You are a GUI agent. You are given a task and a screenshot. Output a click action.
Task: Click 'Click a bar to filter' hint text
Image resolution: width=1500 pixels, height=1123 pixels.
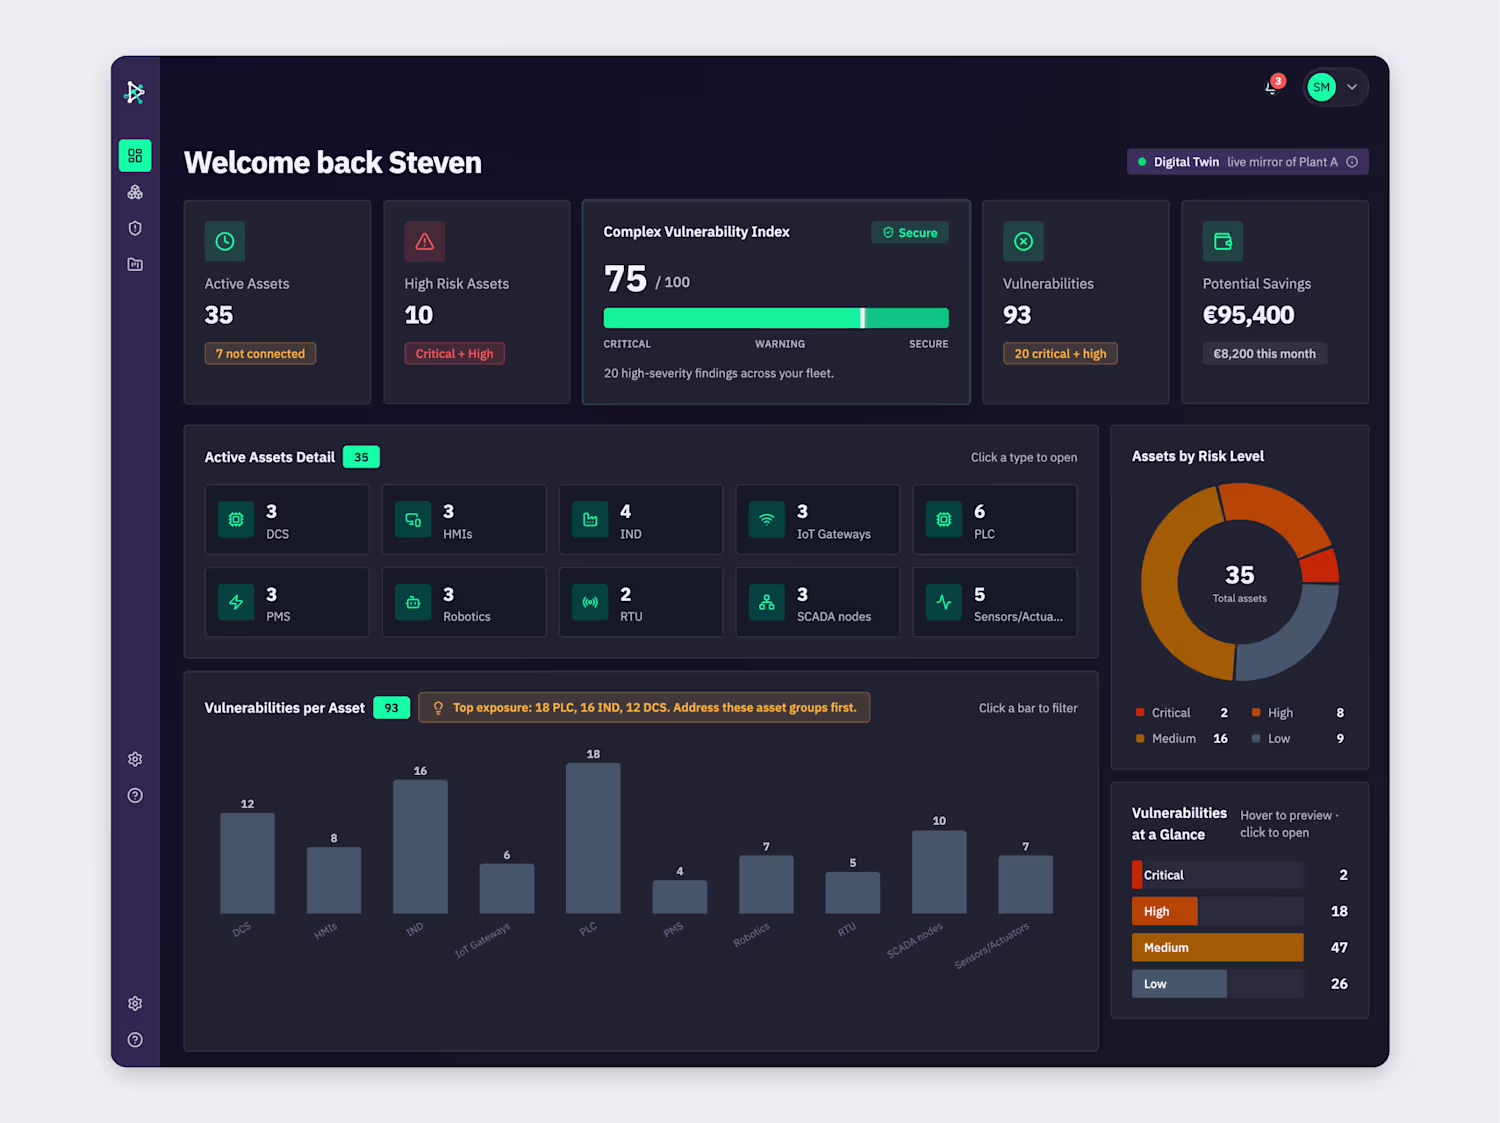tap(1028, 708)
